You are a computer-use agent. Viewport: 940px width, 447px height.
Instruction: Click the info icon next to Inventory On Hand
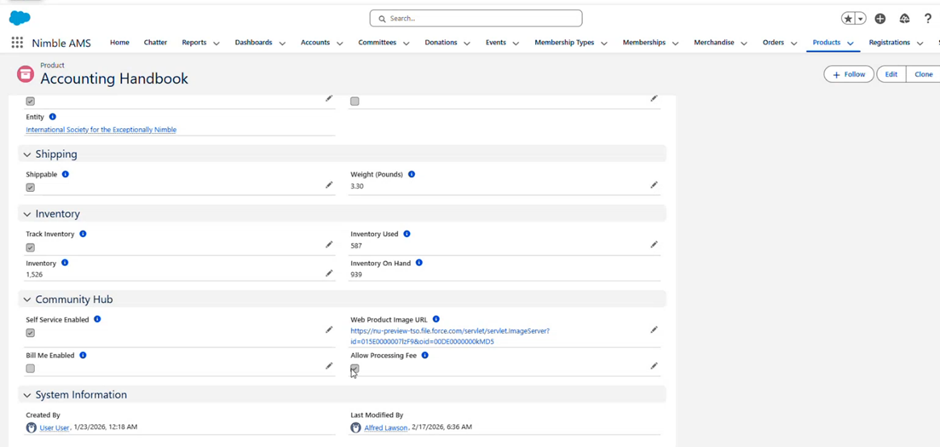click(419, 262)
